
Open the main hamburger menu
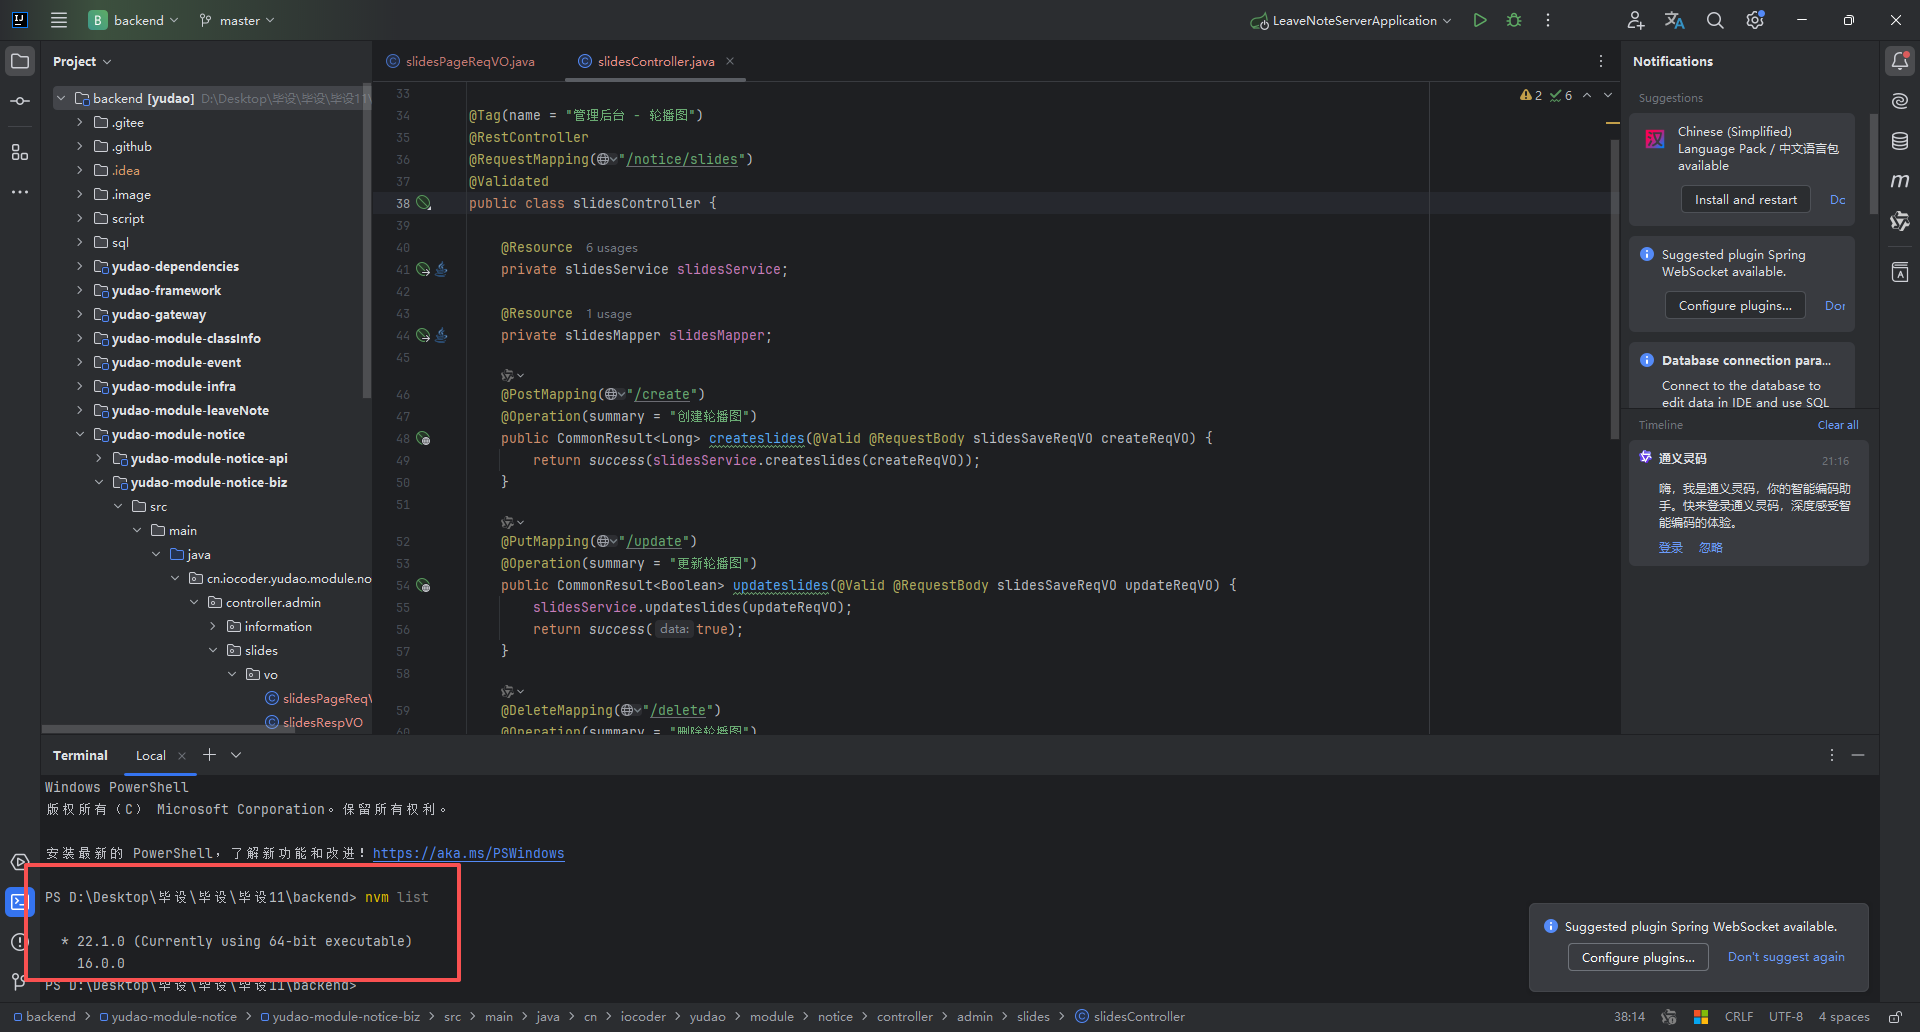[x=58, y=19]
